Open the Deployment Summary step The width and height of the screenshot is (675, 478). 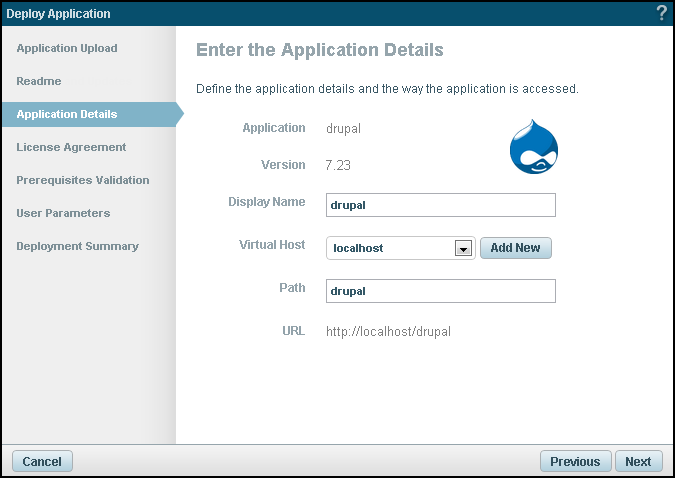tap(77, 246)
